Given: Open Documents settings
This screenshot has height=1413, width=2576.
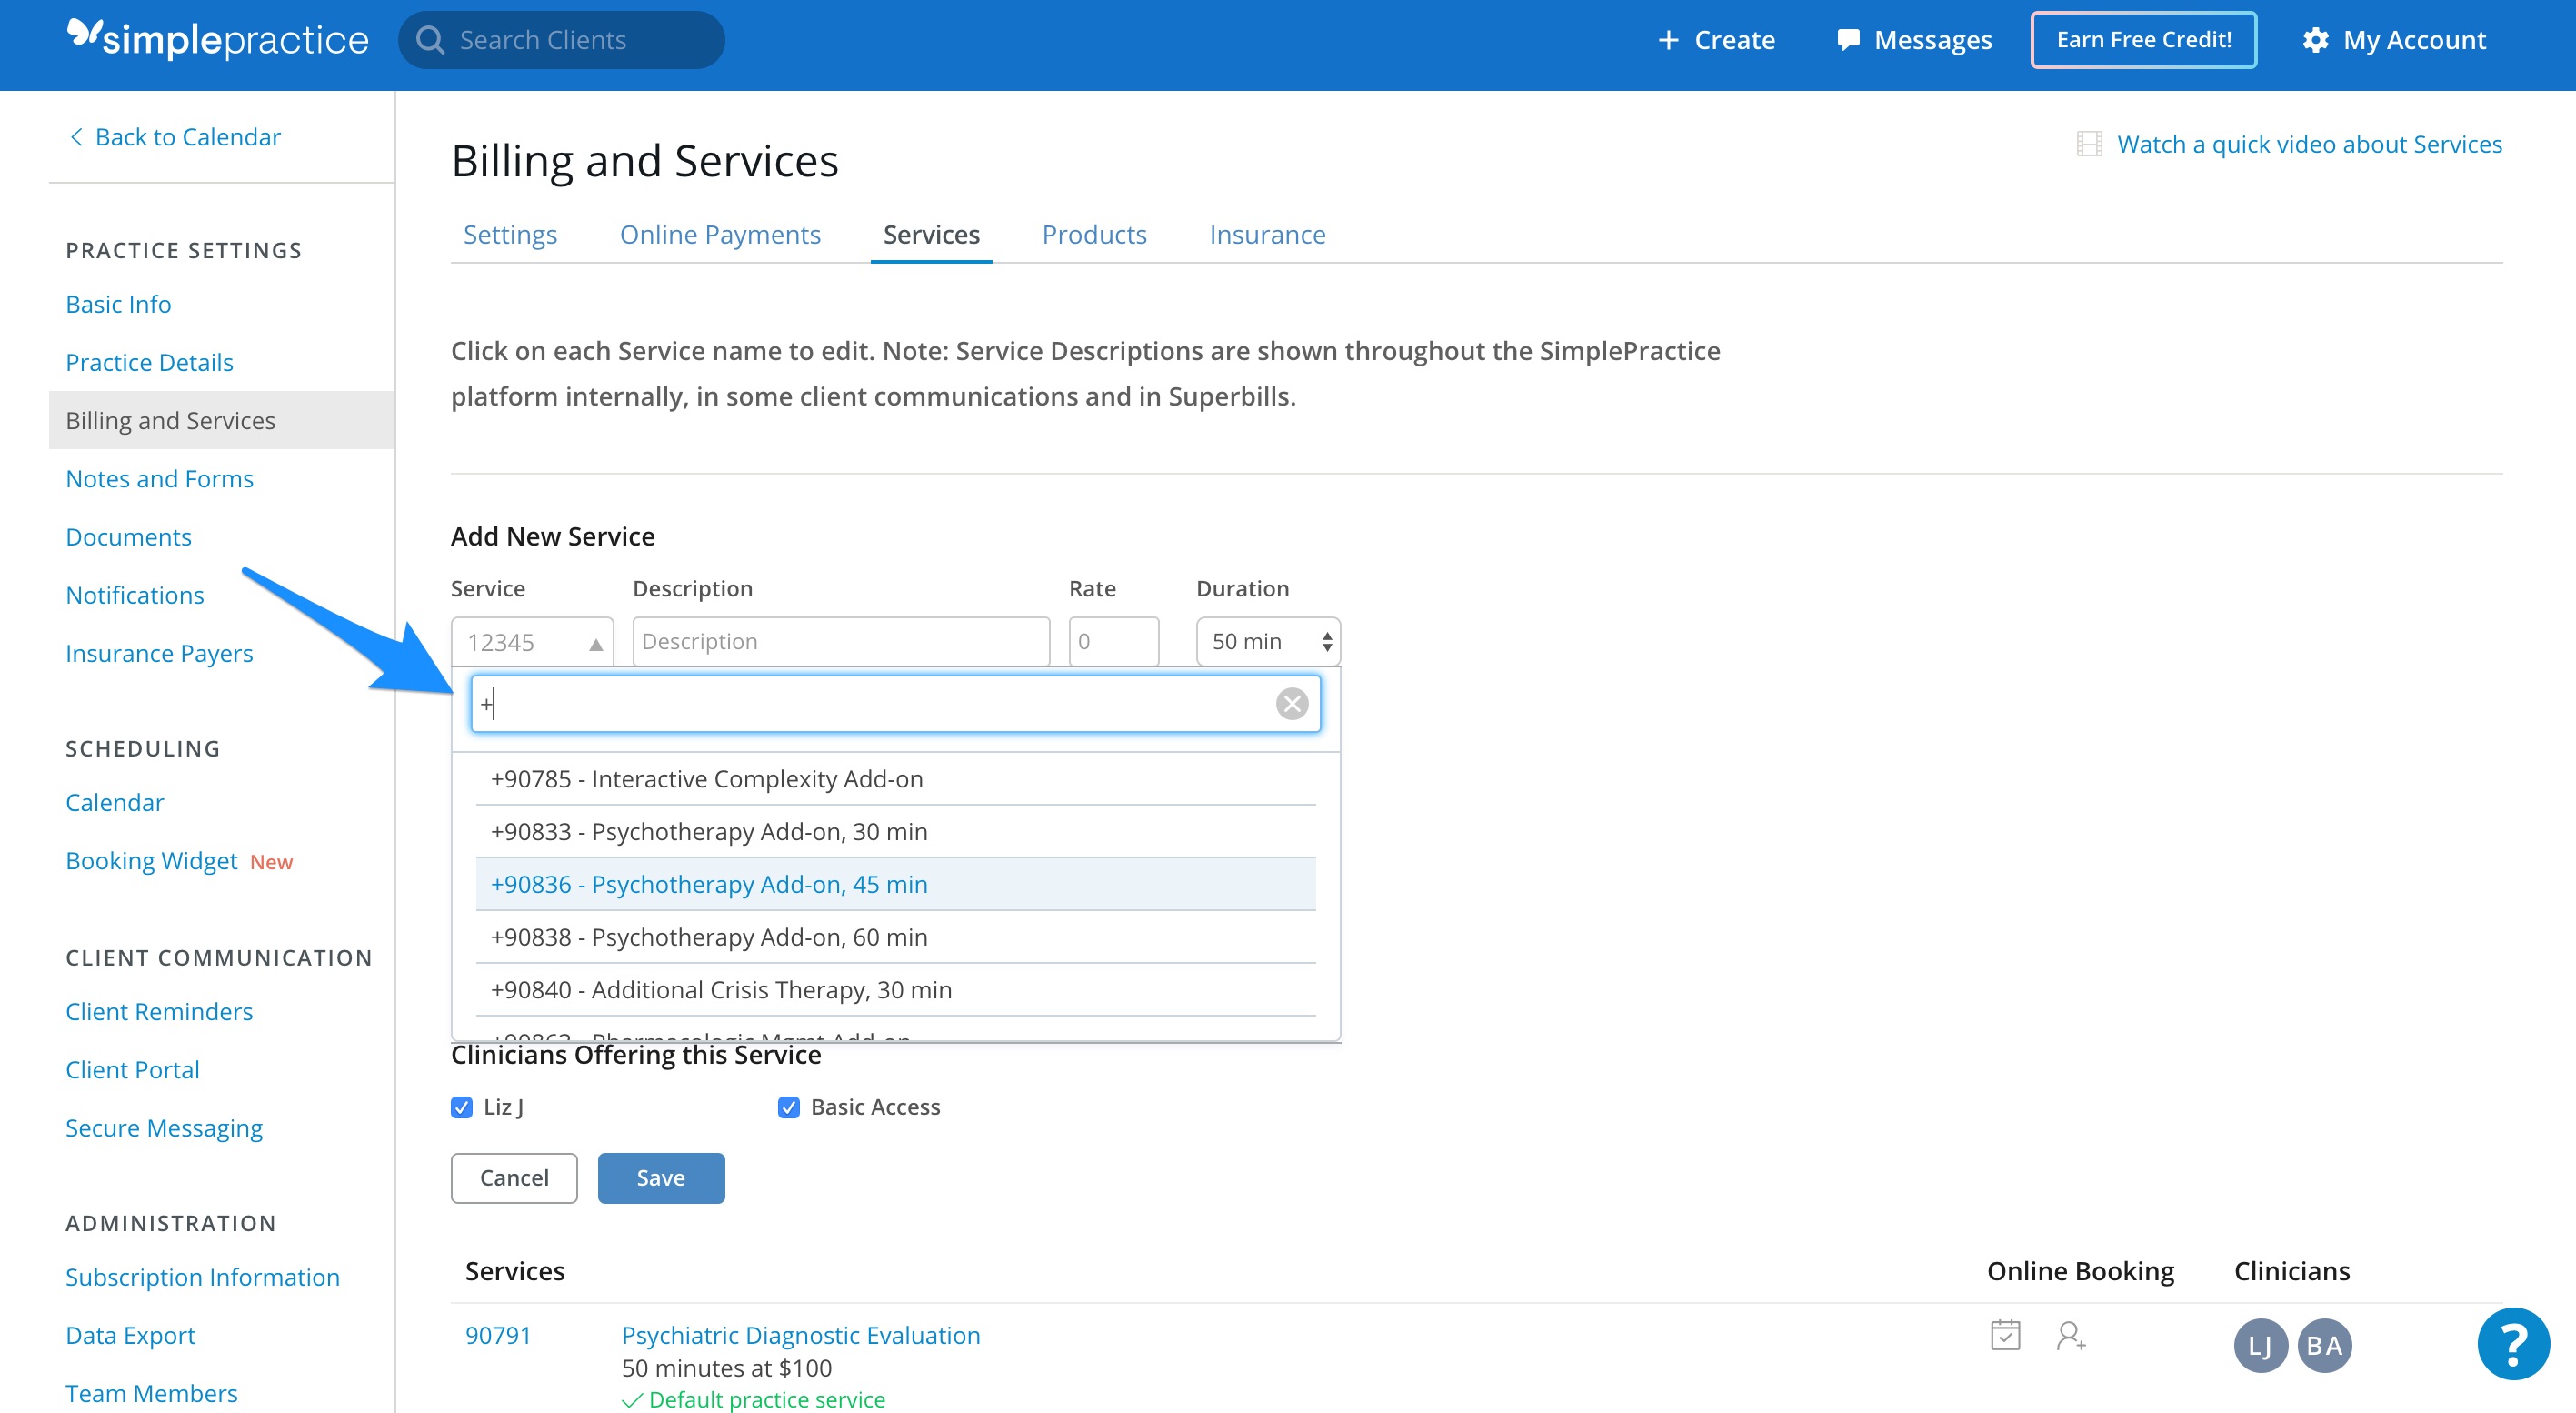Looking at the screenshot, I should (x=128, y=537).
